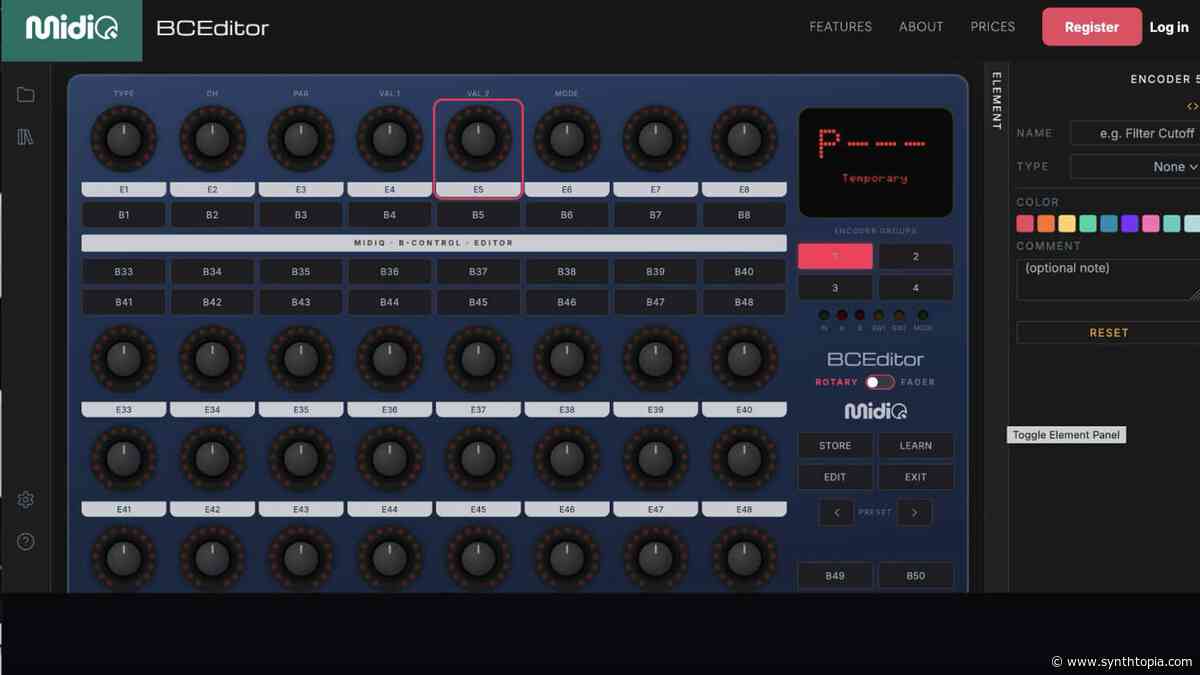Click the Comment optional note box
This screenshot has width=1200, height=675.
[x=1108, y=279]
